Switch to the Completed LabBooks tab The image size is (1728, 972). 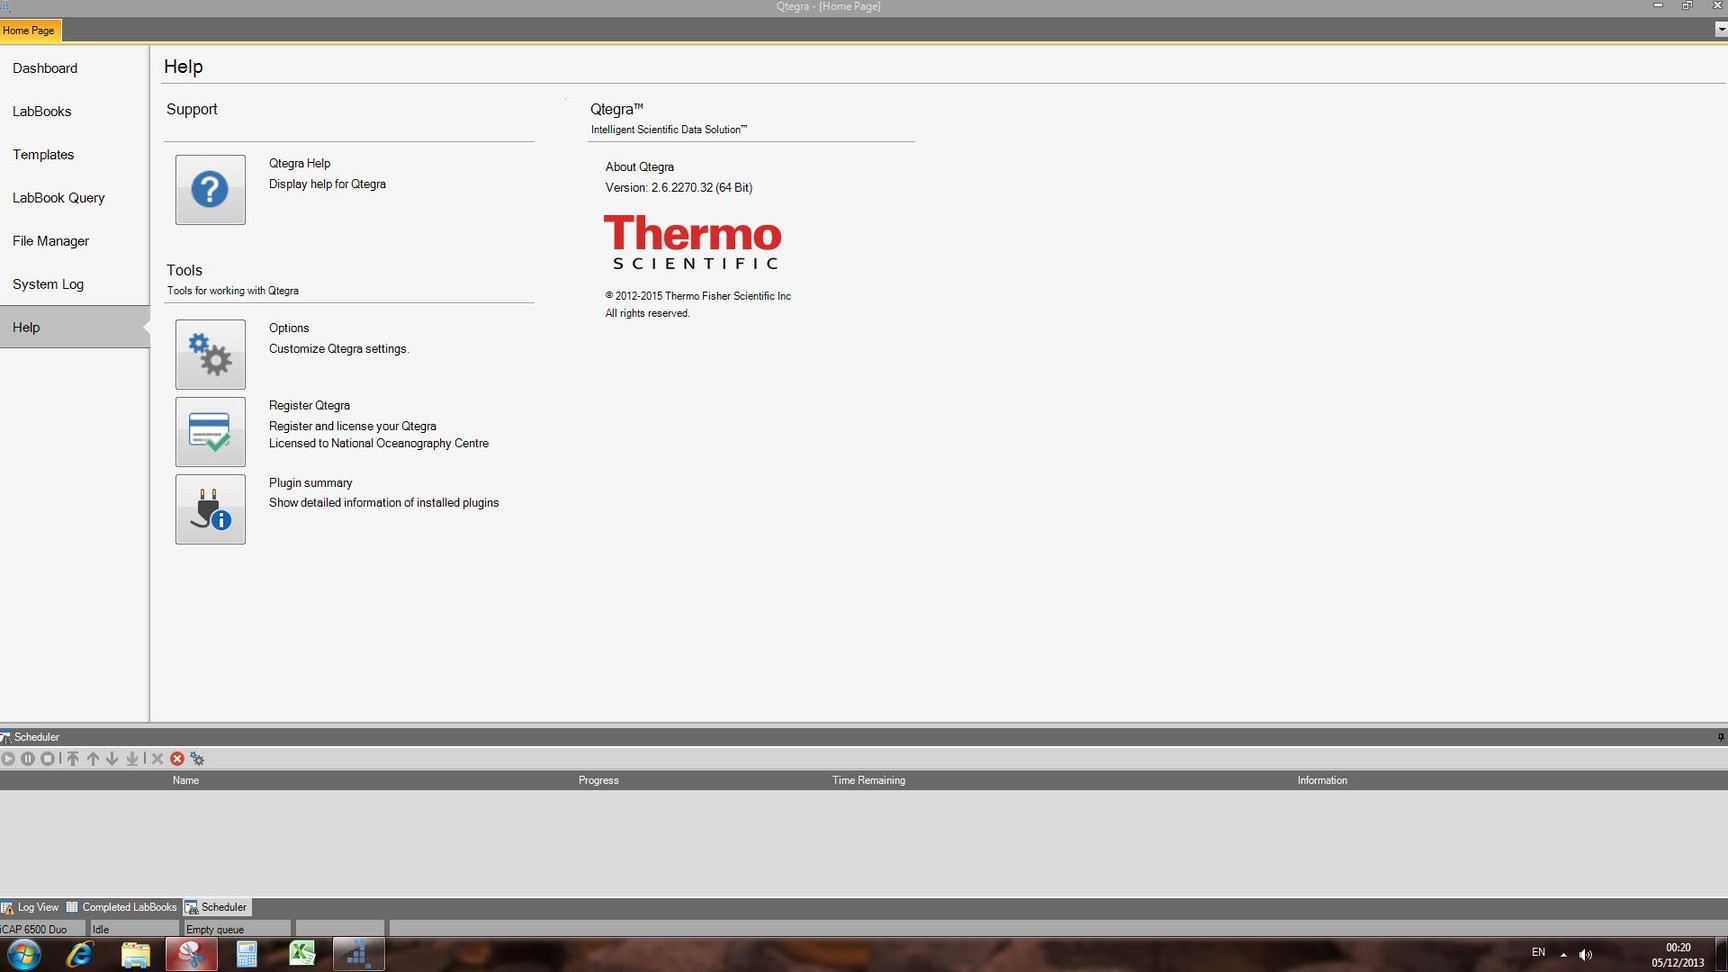tap(122, 907)
